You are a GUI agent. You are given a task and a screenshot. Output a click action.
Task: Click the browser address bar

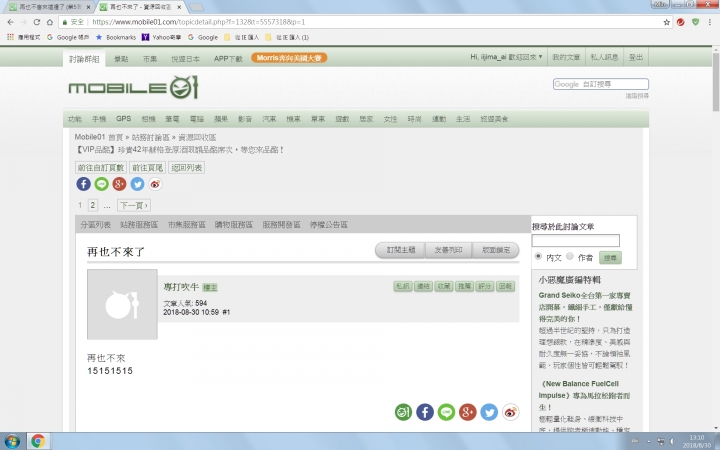[x=367, y=22]
